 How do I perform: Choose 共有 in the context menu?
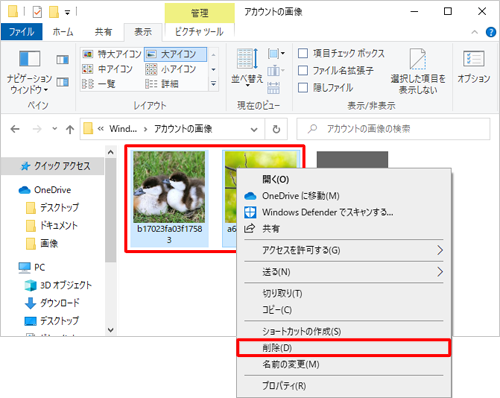point(344,229)
